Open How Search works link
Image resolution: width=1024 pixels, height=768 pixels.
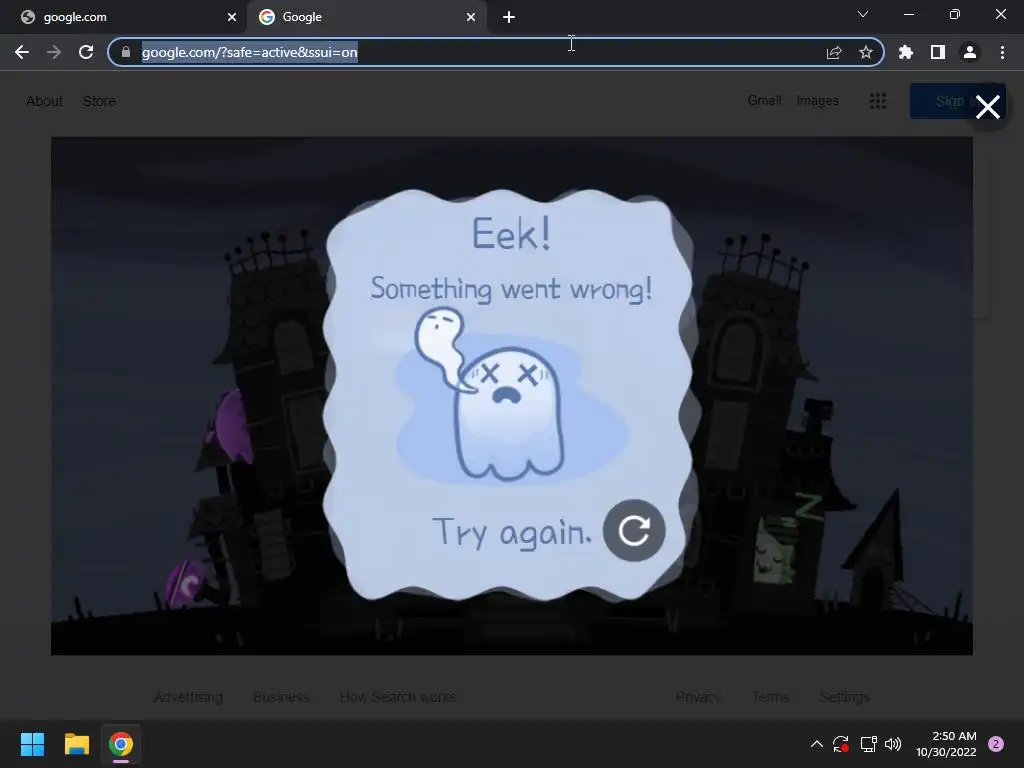(x=398, y=697)
